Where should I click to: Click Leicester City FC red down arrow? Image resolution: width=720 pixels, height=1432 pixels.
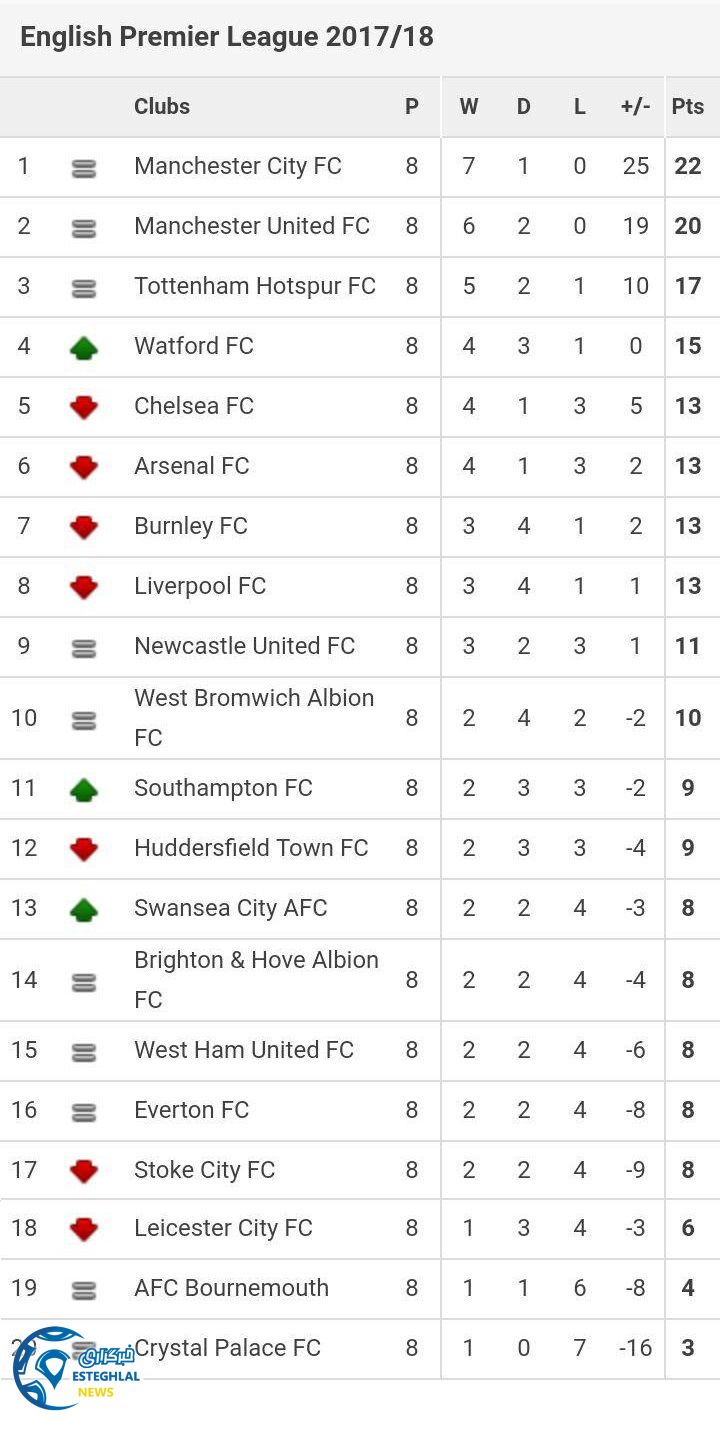[x=84, y=1229]
